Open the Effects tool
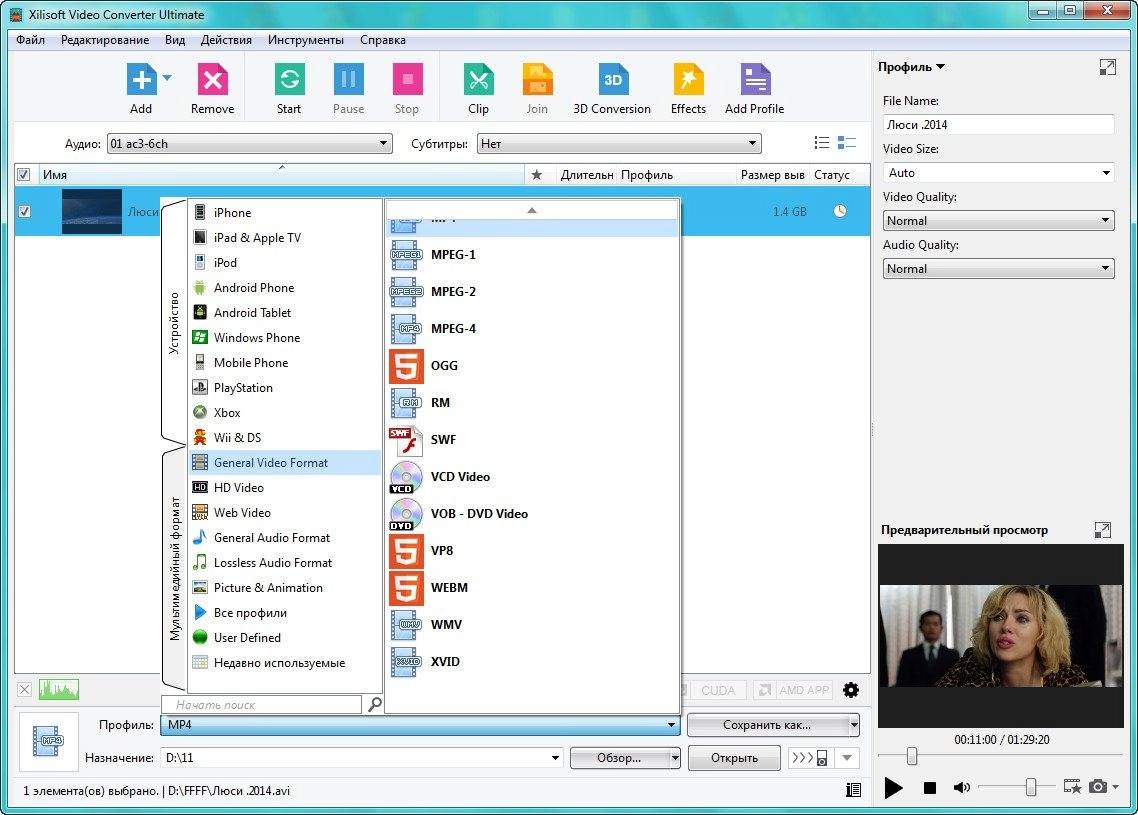Image resolution: width=1138 pixels, height=815 pixels. pos(688,80)
